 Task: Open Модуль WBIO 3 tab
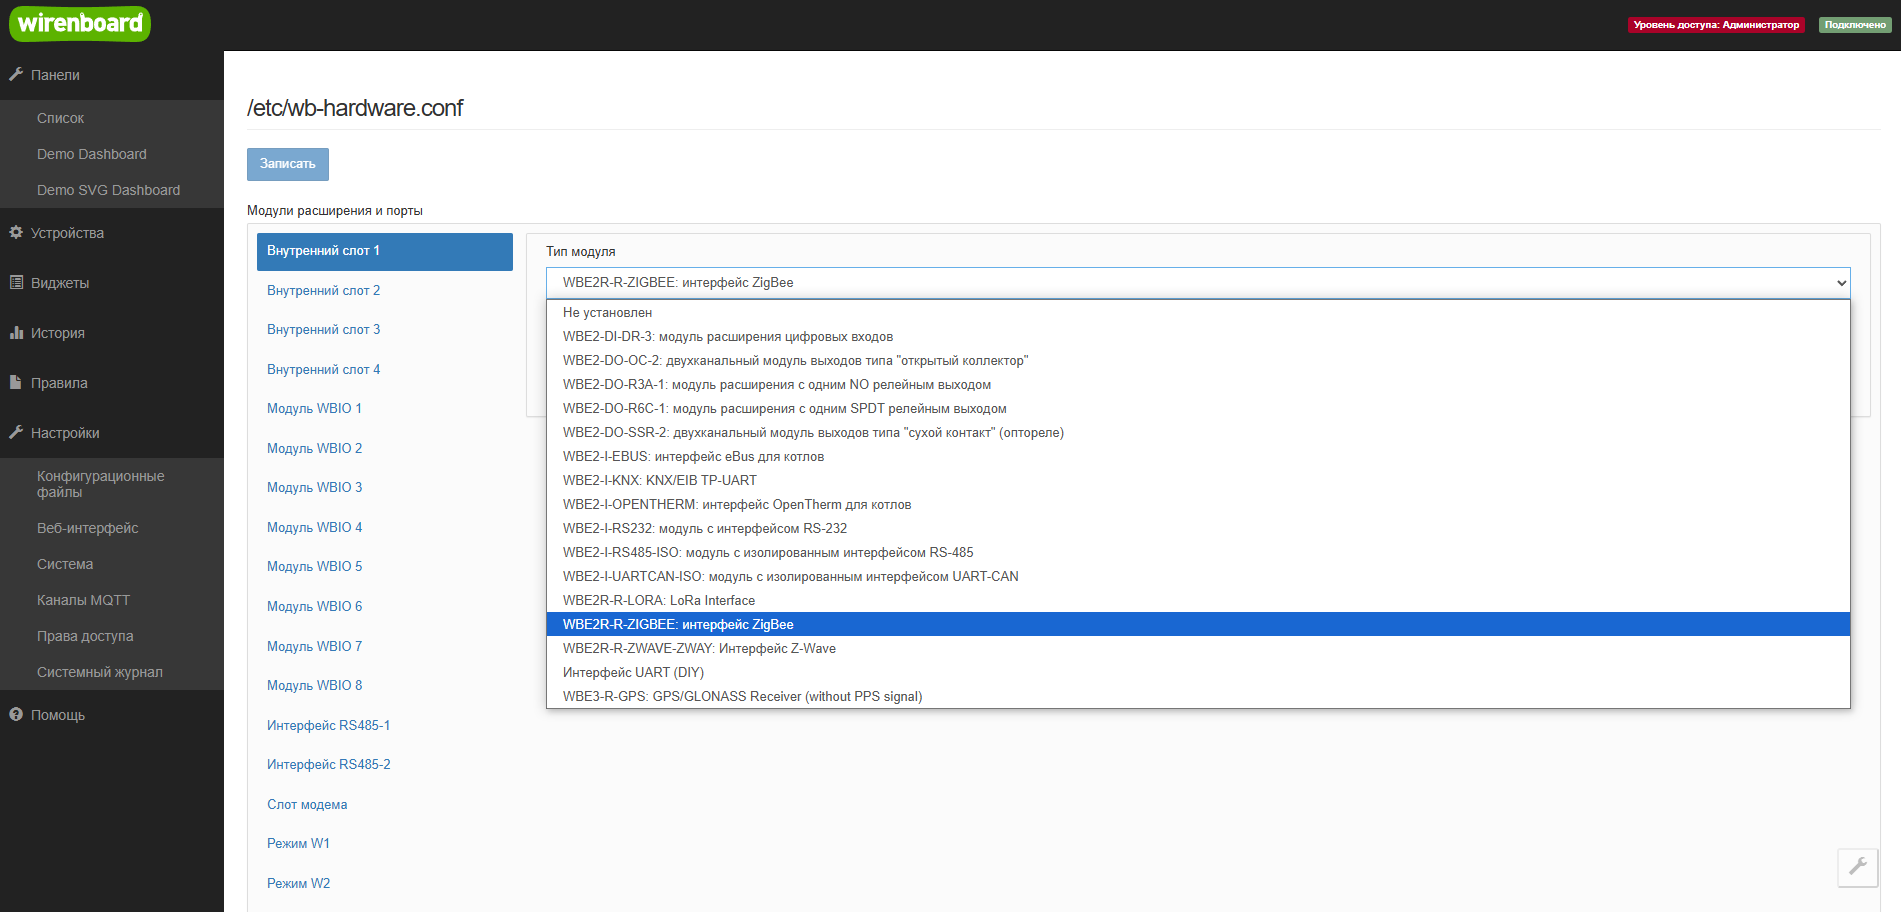point(385,488)
